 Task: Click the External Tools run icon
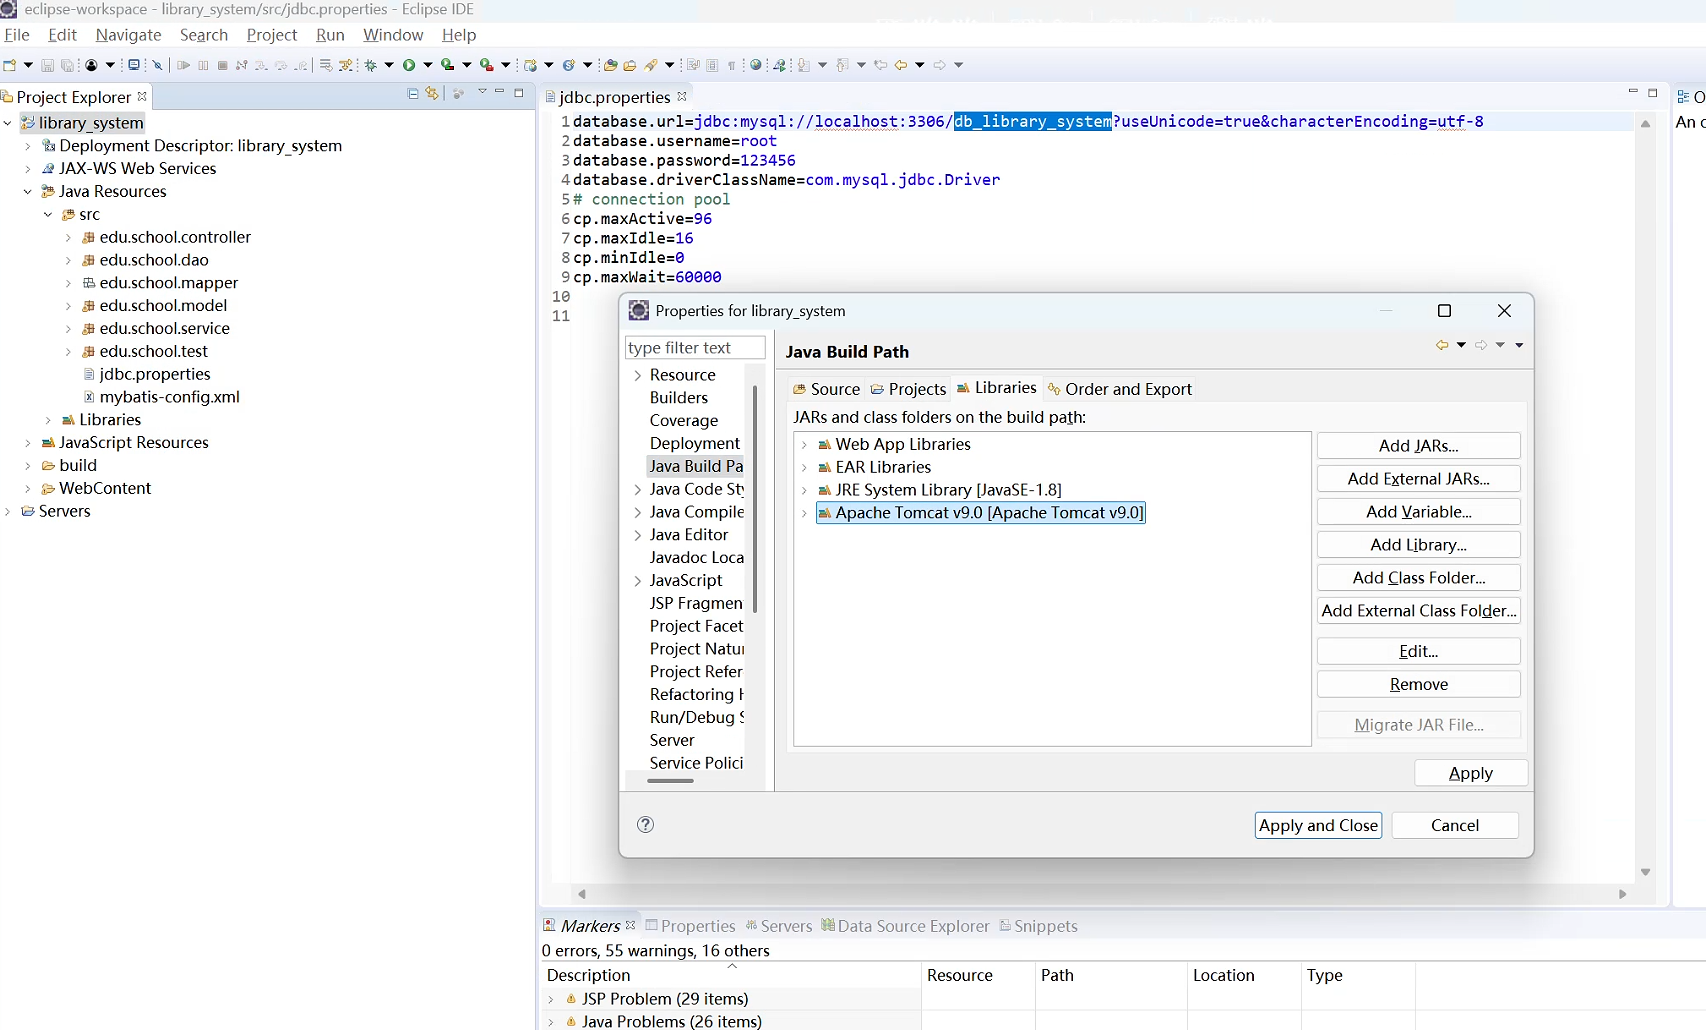pyautogui.click(x=487, y=65)
